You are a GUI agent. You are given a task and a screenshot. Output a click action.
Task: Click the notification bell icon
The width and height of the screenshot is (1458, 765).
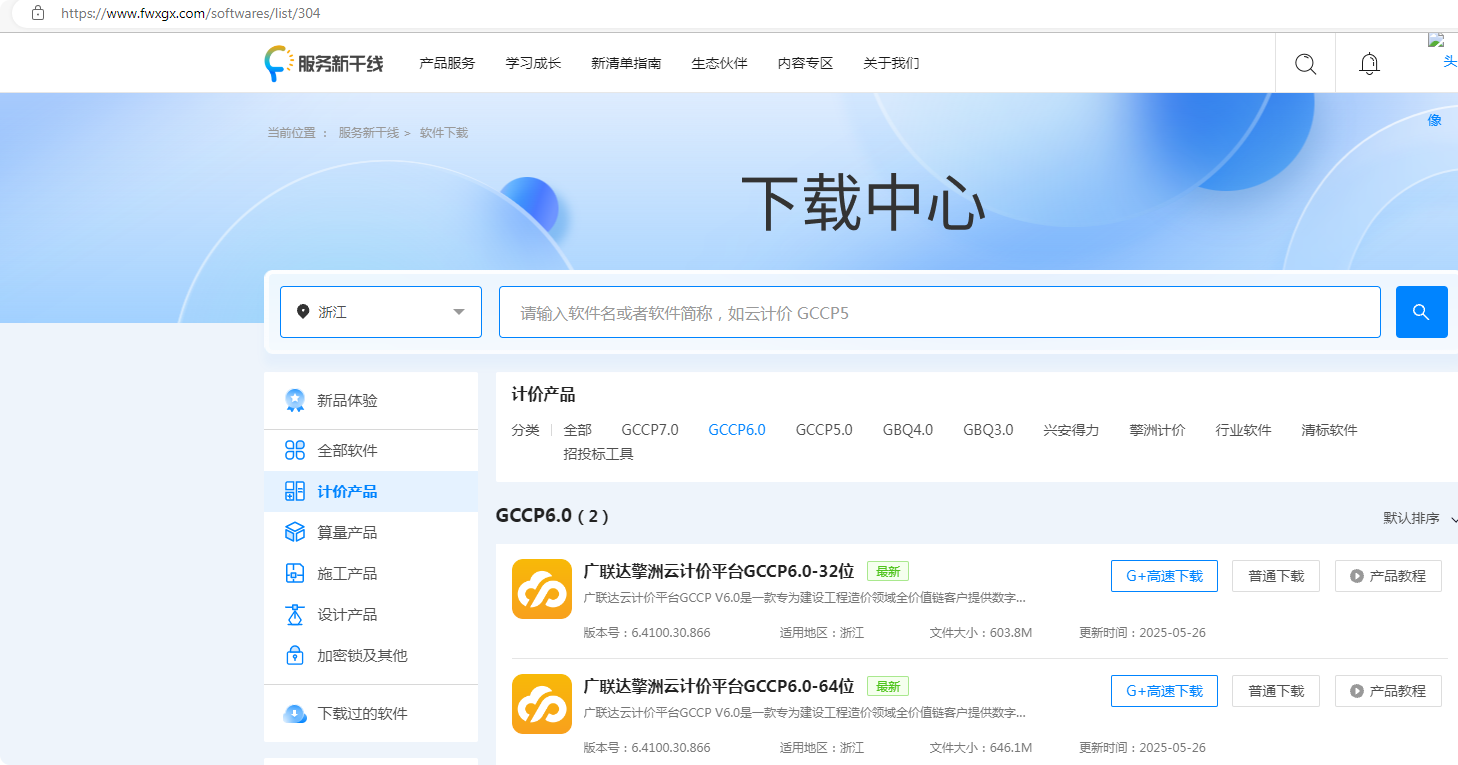1369,63
